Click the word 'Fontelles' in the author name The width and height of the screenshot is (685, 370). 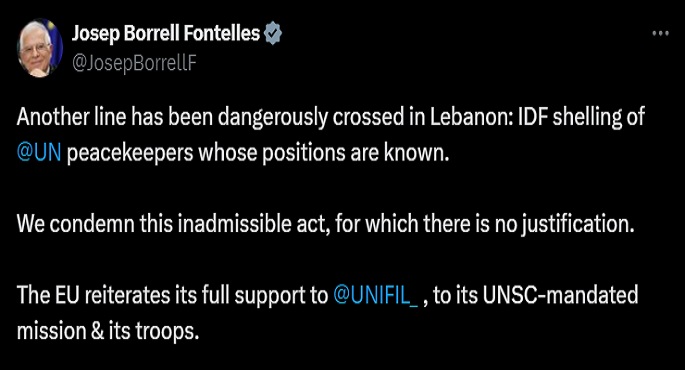click(x=221, y=34)
